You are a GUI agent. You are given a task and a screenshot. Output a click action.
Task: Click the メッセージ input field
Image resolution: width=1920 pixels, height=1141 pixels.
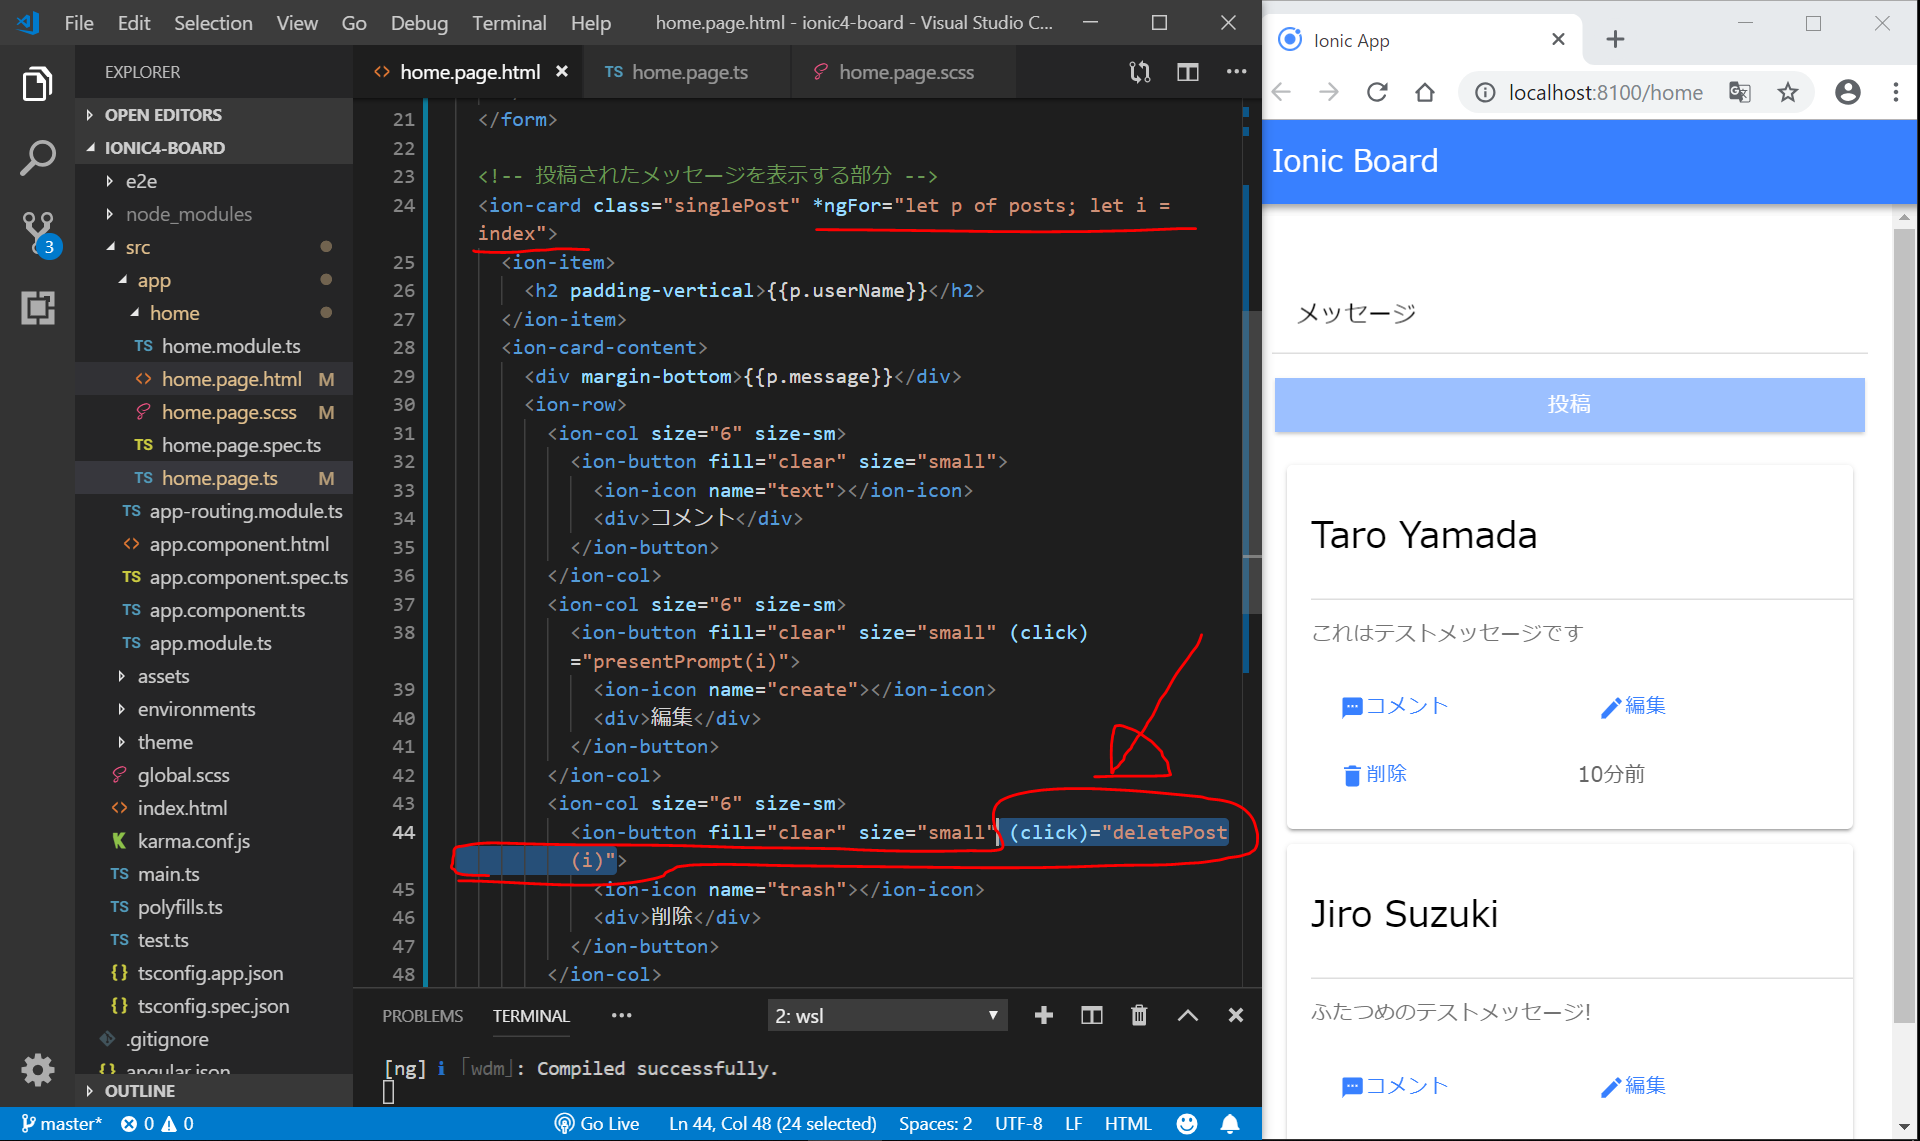pyautogui.click(x=1568, y=314)
